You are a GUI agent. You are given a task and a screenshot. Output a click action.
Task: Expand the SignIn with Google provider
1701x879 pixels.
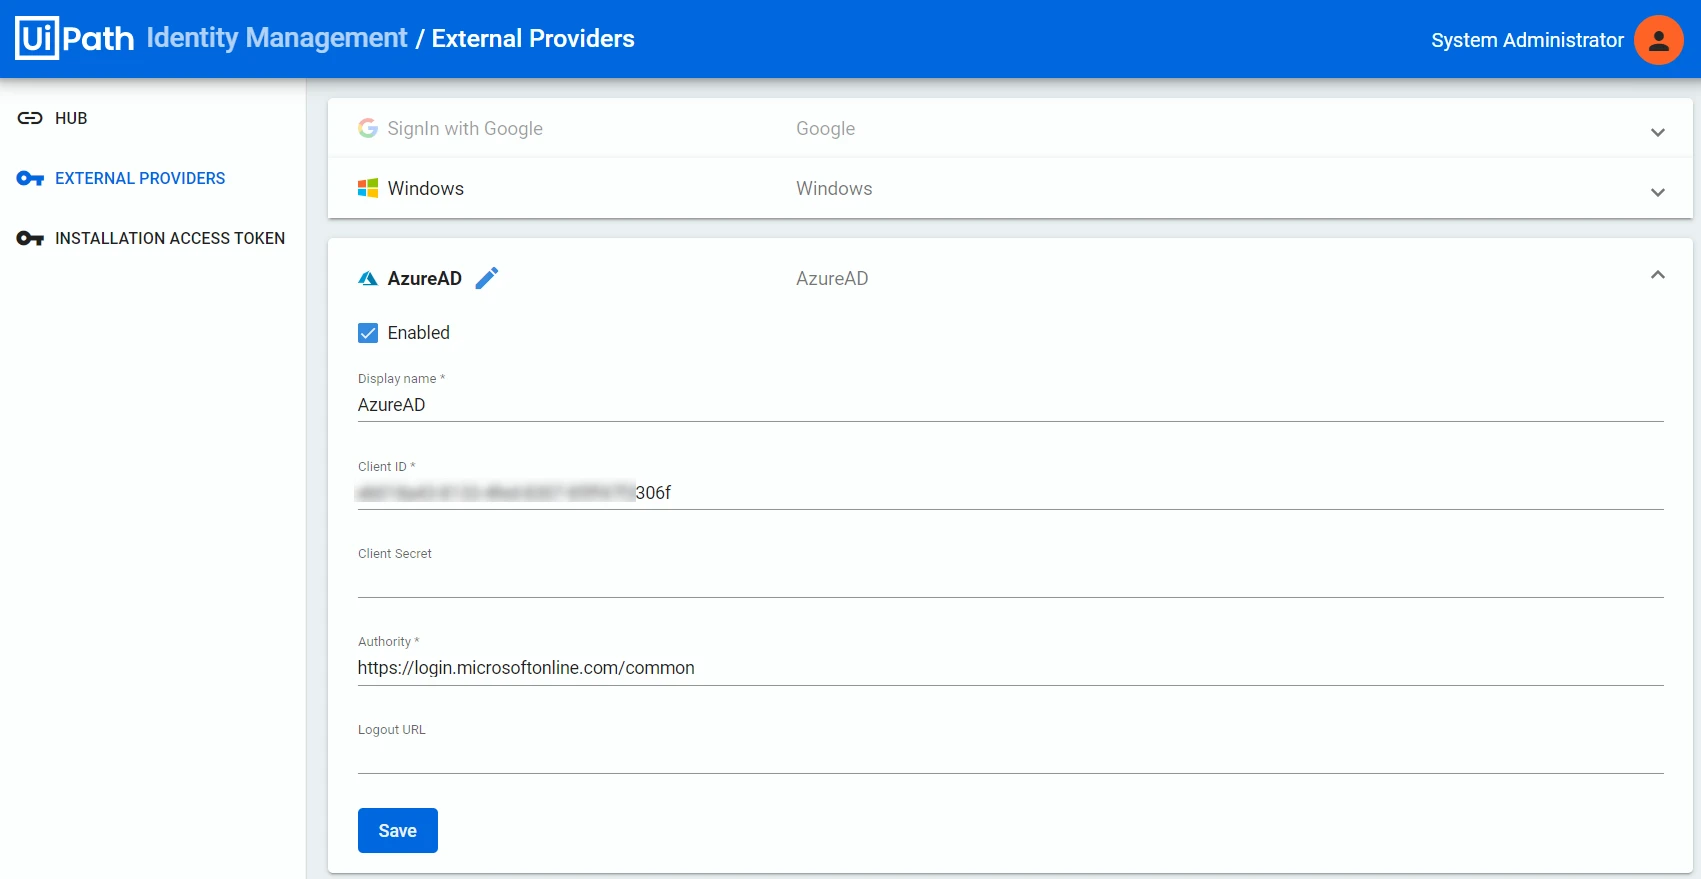click(x=1658, y=132)
